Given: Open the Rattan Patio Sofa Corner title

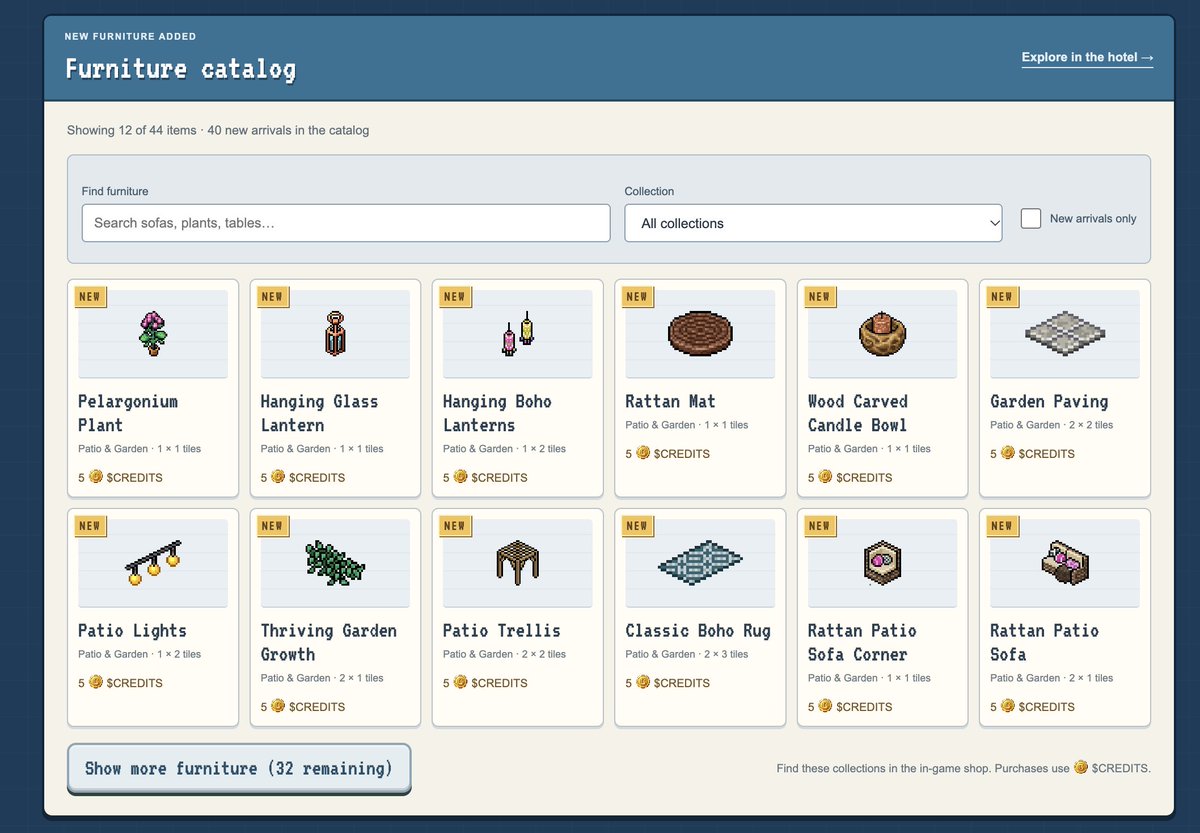Looking at the screenshot, I should [x=862, y=642].
